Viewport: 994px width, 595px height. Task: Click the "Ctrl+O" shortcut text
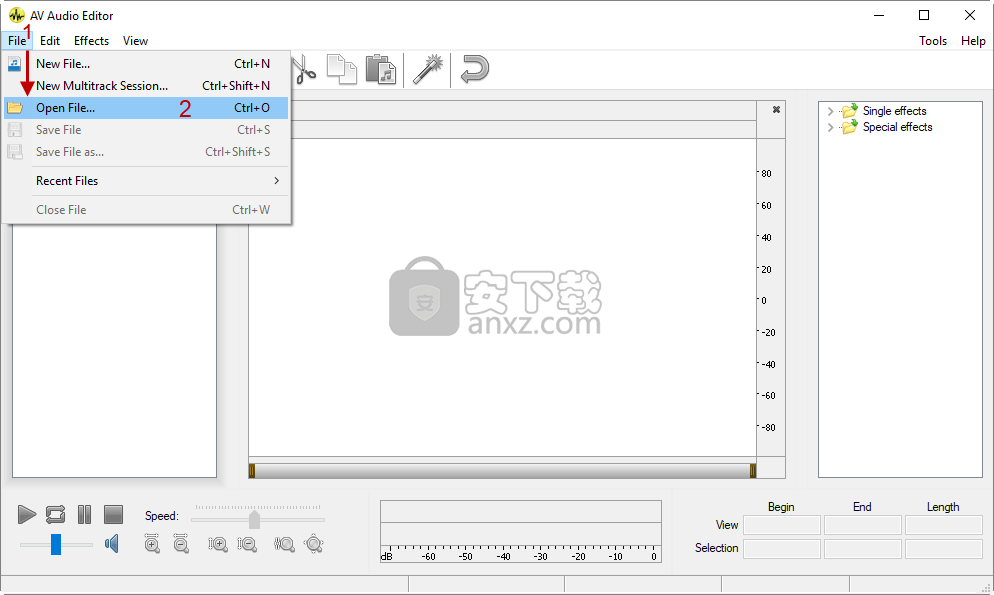point(252,108)
